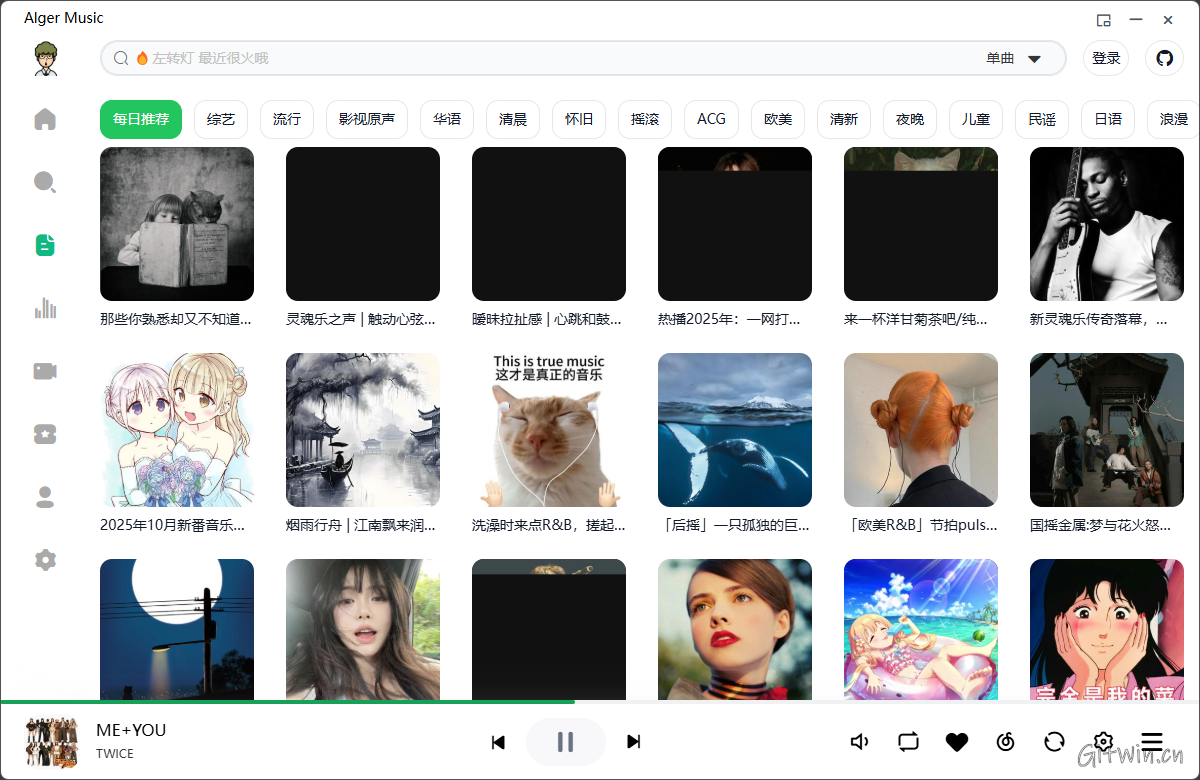Viewport: 1200px width, 780px height.
Task: Open the GitHub link icon
Action: [1164, 58]
